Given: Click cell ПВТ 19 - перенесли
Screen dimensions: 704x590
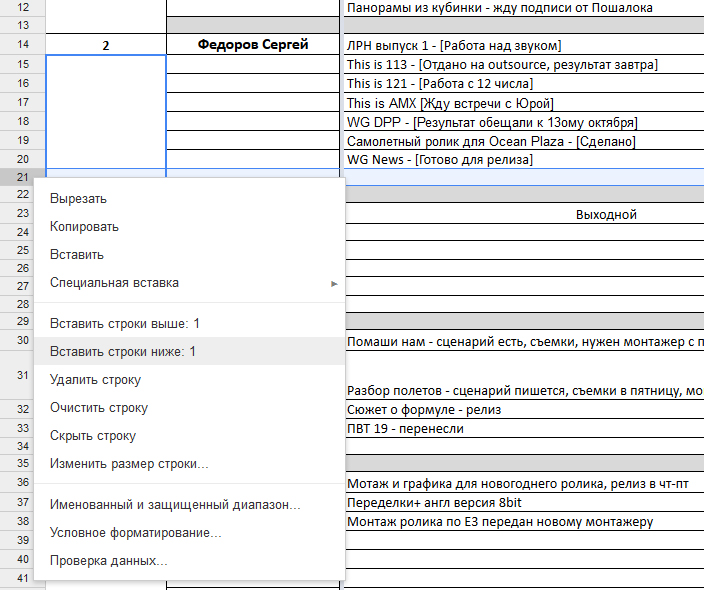Looking at the screenshot, I should pyautogui.click(x=524, y=428).
